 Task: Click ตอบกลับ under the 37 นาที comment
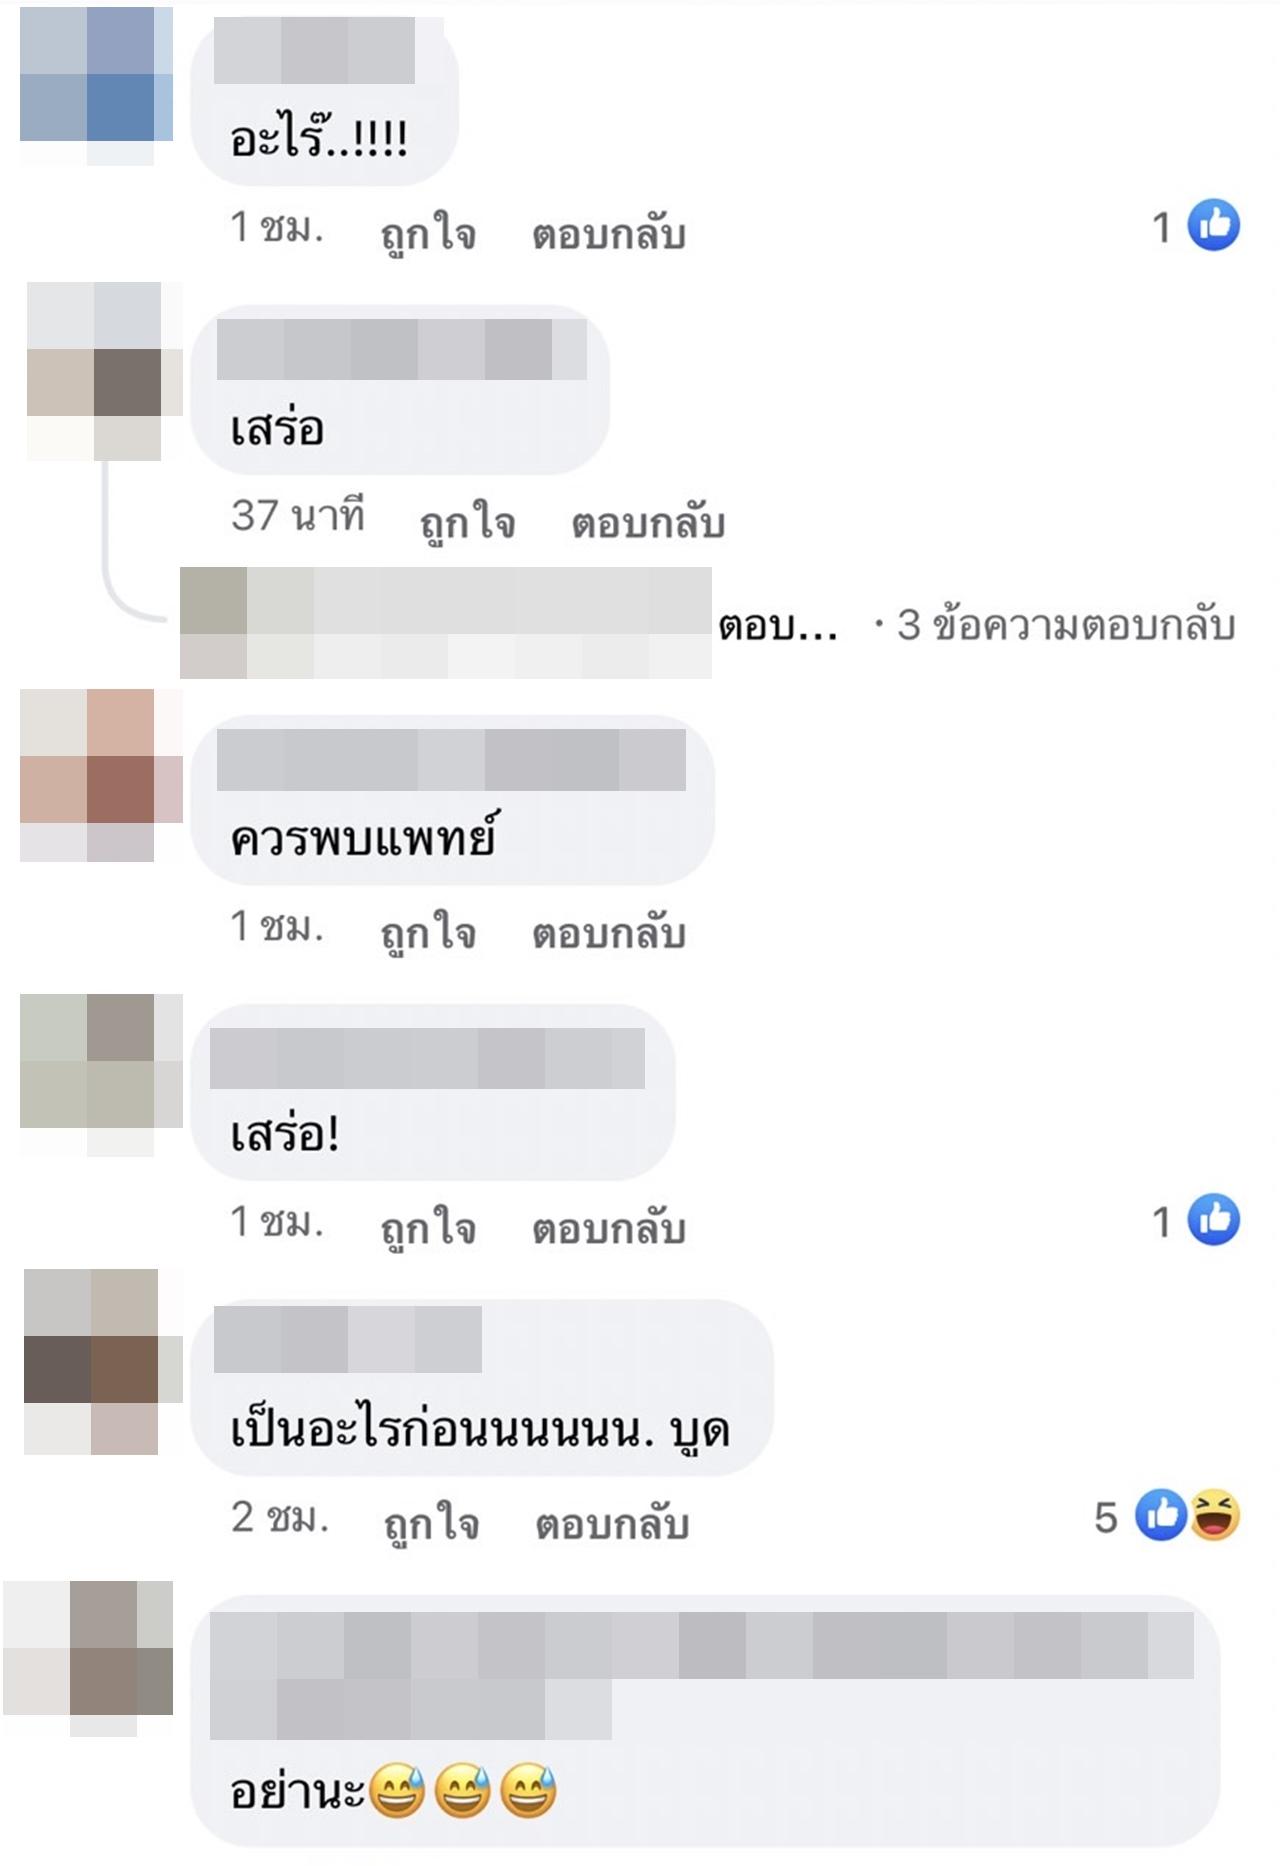648,524
